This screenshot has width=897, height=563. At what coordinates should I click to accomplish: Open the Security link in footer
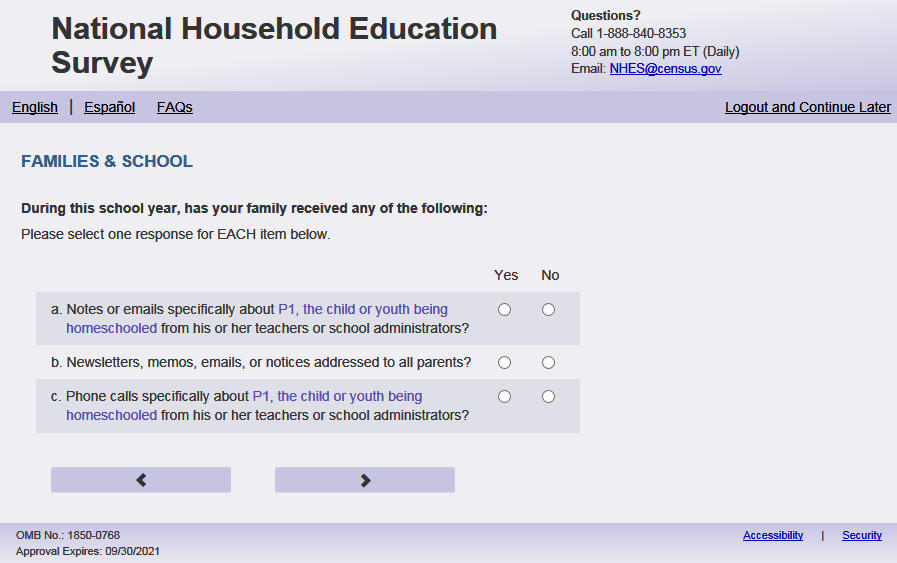click(x=861, y=535)
